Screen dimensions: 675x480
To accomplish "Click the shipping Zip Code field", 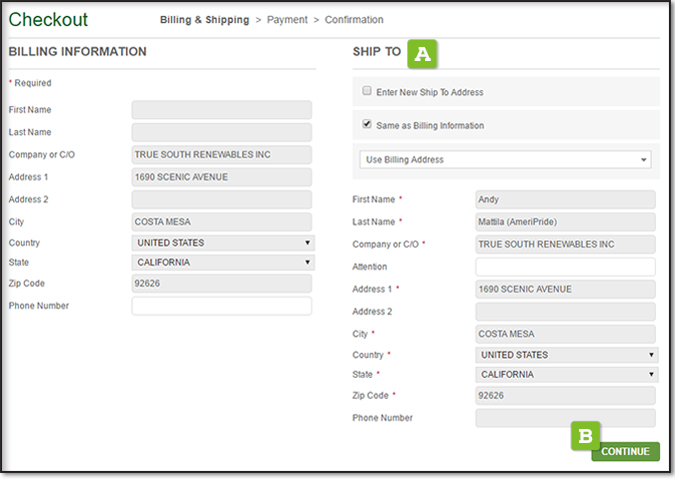I will pyautogui.click(x=565, y=396).
